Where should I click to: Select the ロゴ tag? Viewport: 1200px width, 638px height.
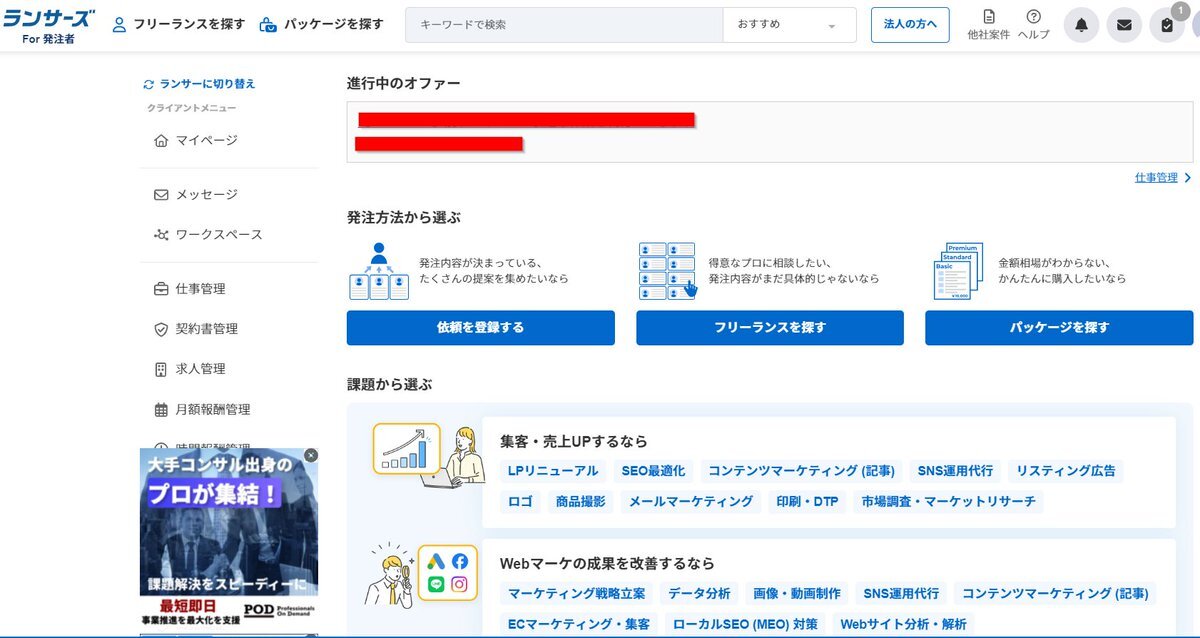(521, 502)
